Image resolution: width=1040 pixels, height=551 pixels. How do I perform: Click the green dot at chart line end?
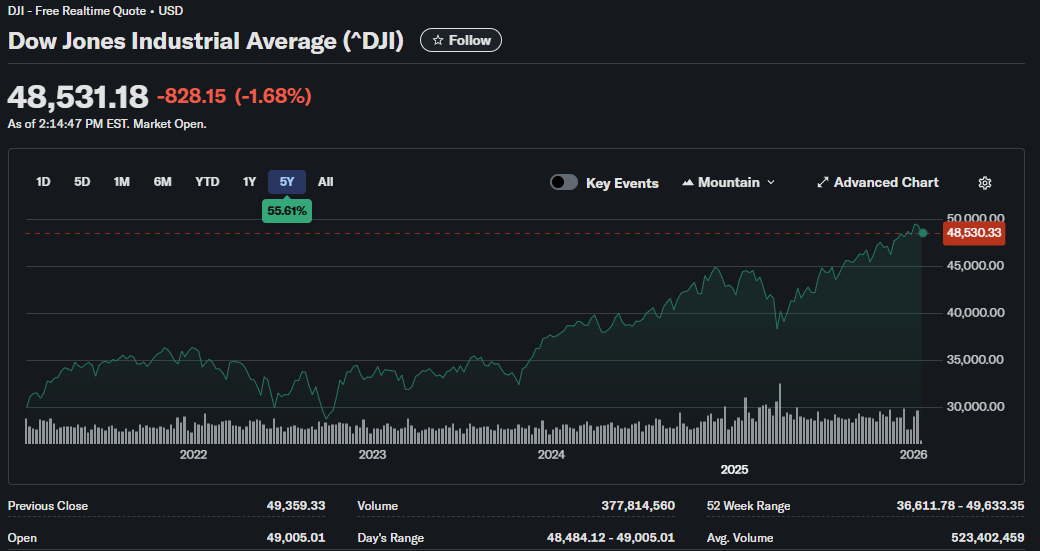point(923,233)
